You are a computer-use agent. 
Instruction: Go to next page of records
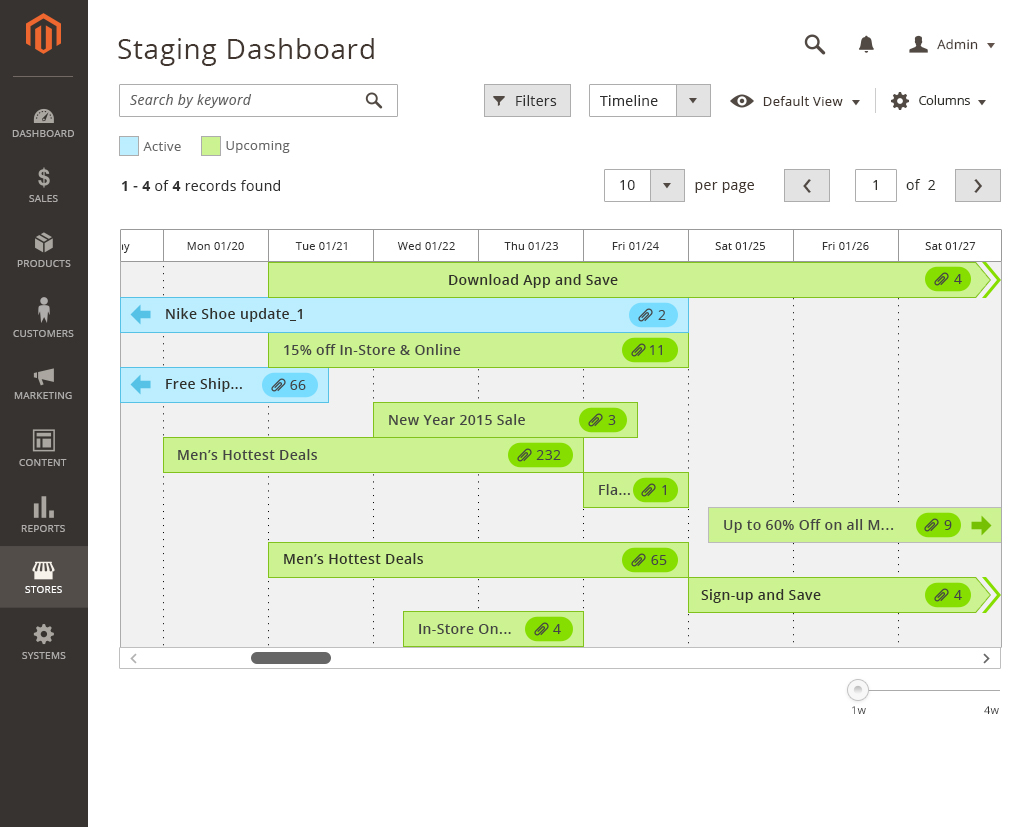(x=977, y=185)
